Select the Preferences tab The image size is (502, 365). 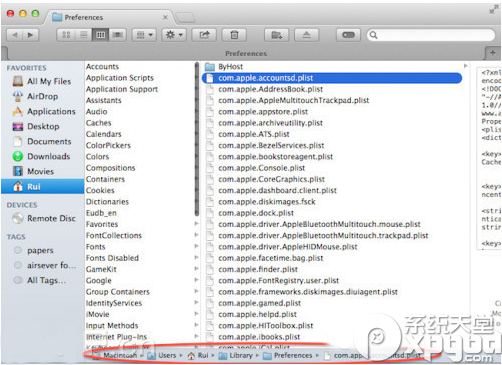pyautogui.click(x=110, y=17)
